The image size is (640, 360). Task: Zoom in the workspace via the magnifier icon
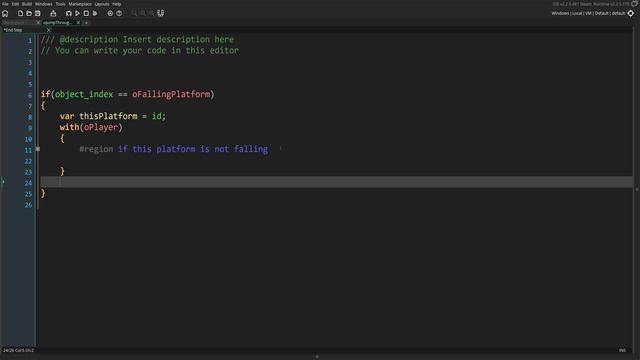(x=151, y=13)
